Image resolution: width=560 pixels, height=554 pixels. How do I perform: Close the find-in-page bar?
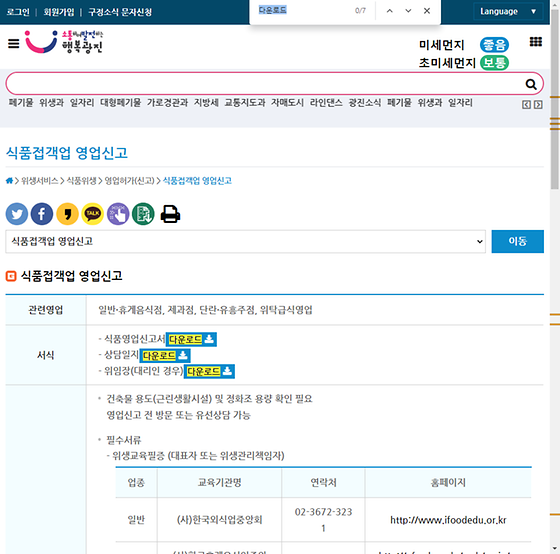coord(427,11)
